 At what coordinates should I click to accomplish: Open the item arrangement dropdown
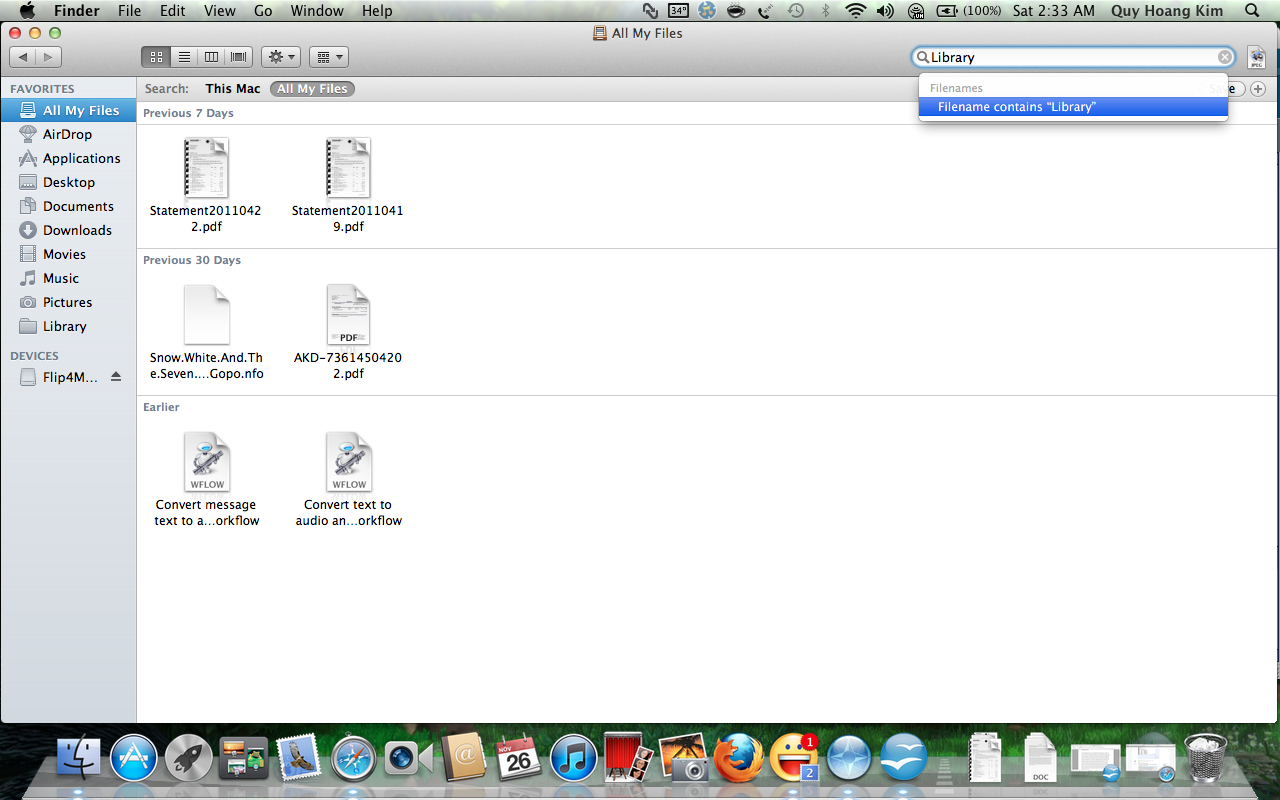(x=328, y=57)
